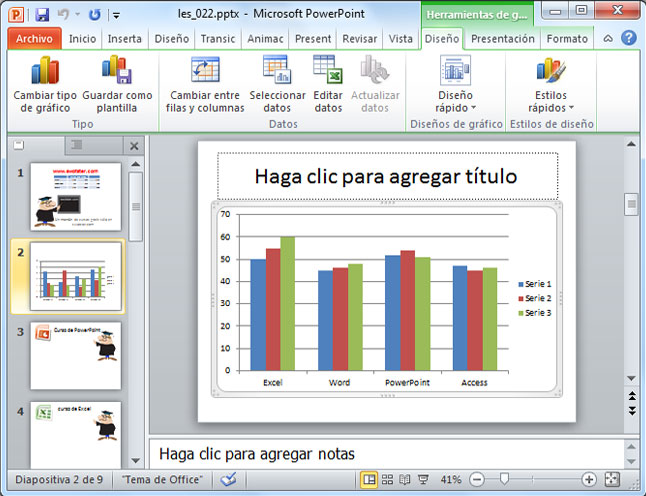Open Seleccionar datos

[x=277, y=85]
